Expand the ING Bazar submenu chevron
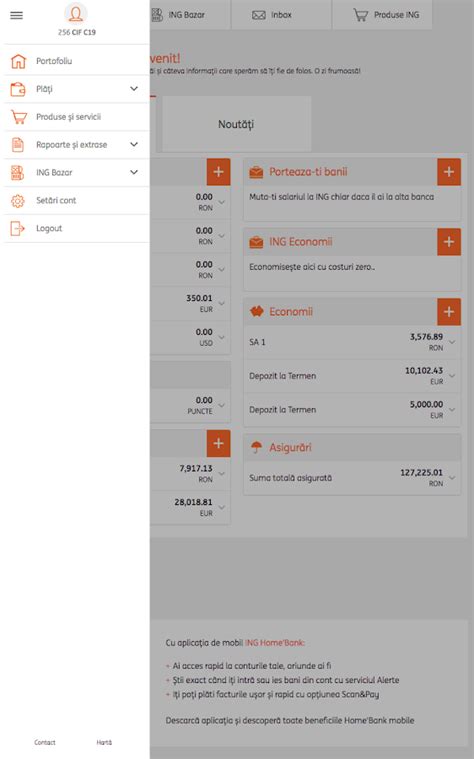The width and height of the screenshot is (474, 759). point(134,172)
